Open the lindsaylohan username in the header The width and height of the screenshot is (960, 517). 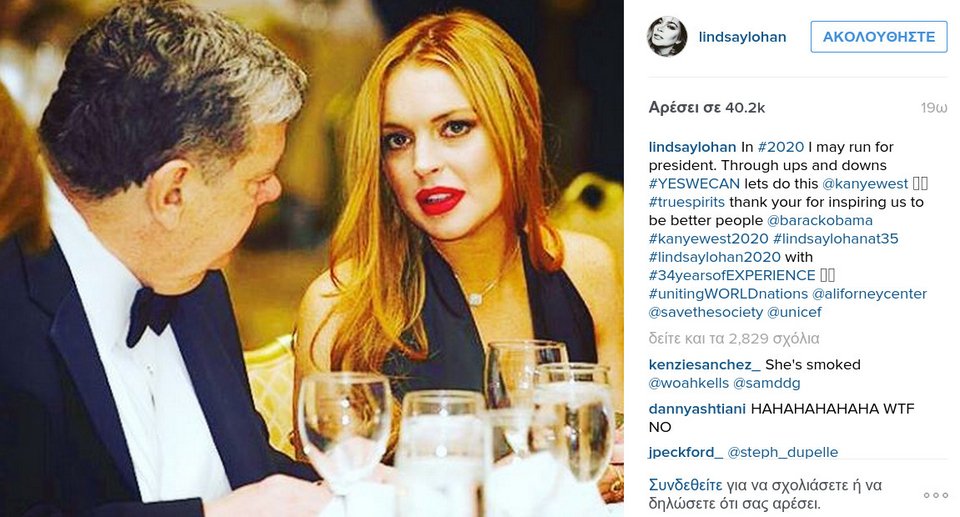point(742,37)
